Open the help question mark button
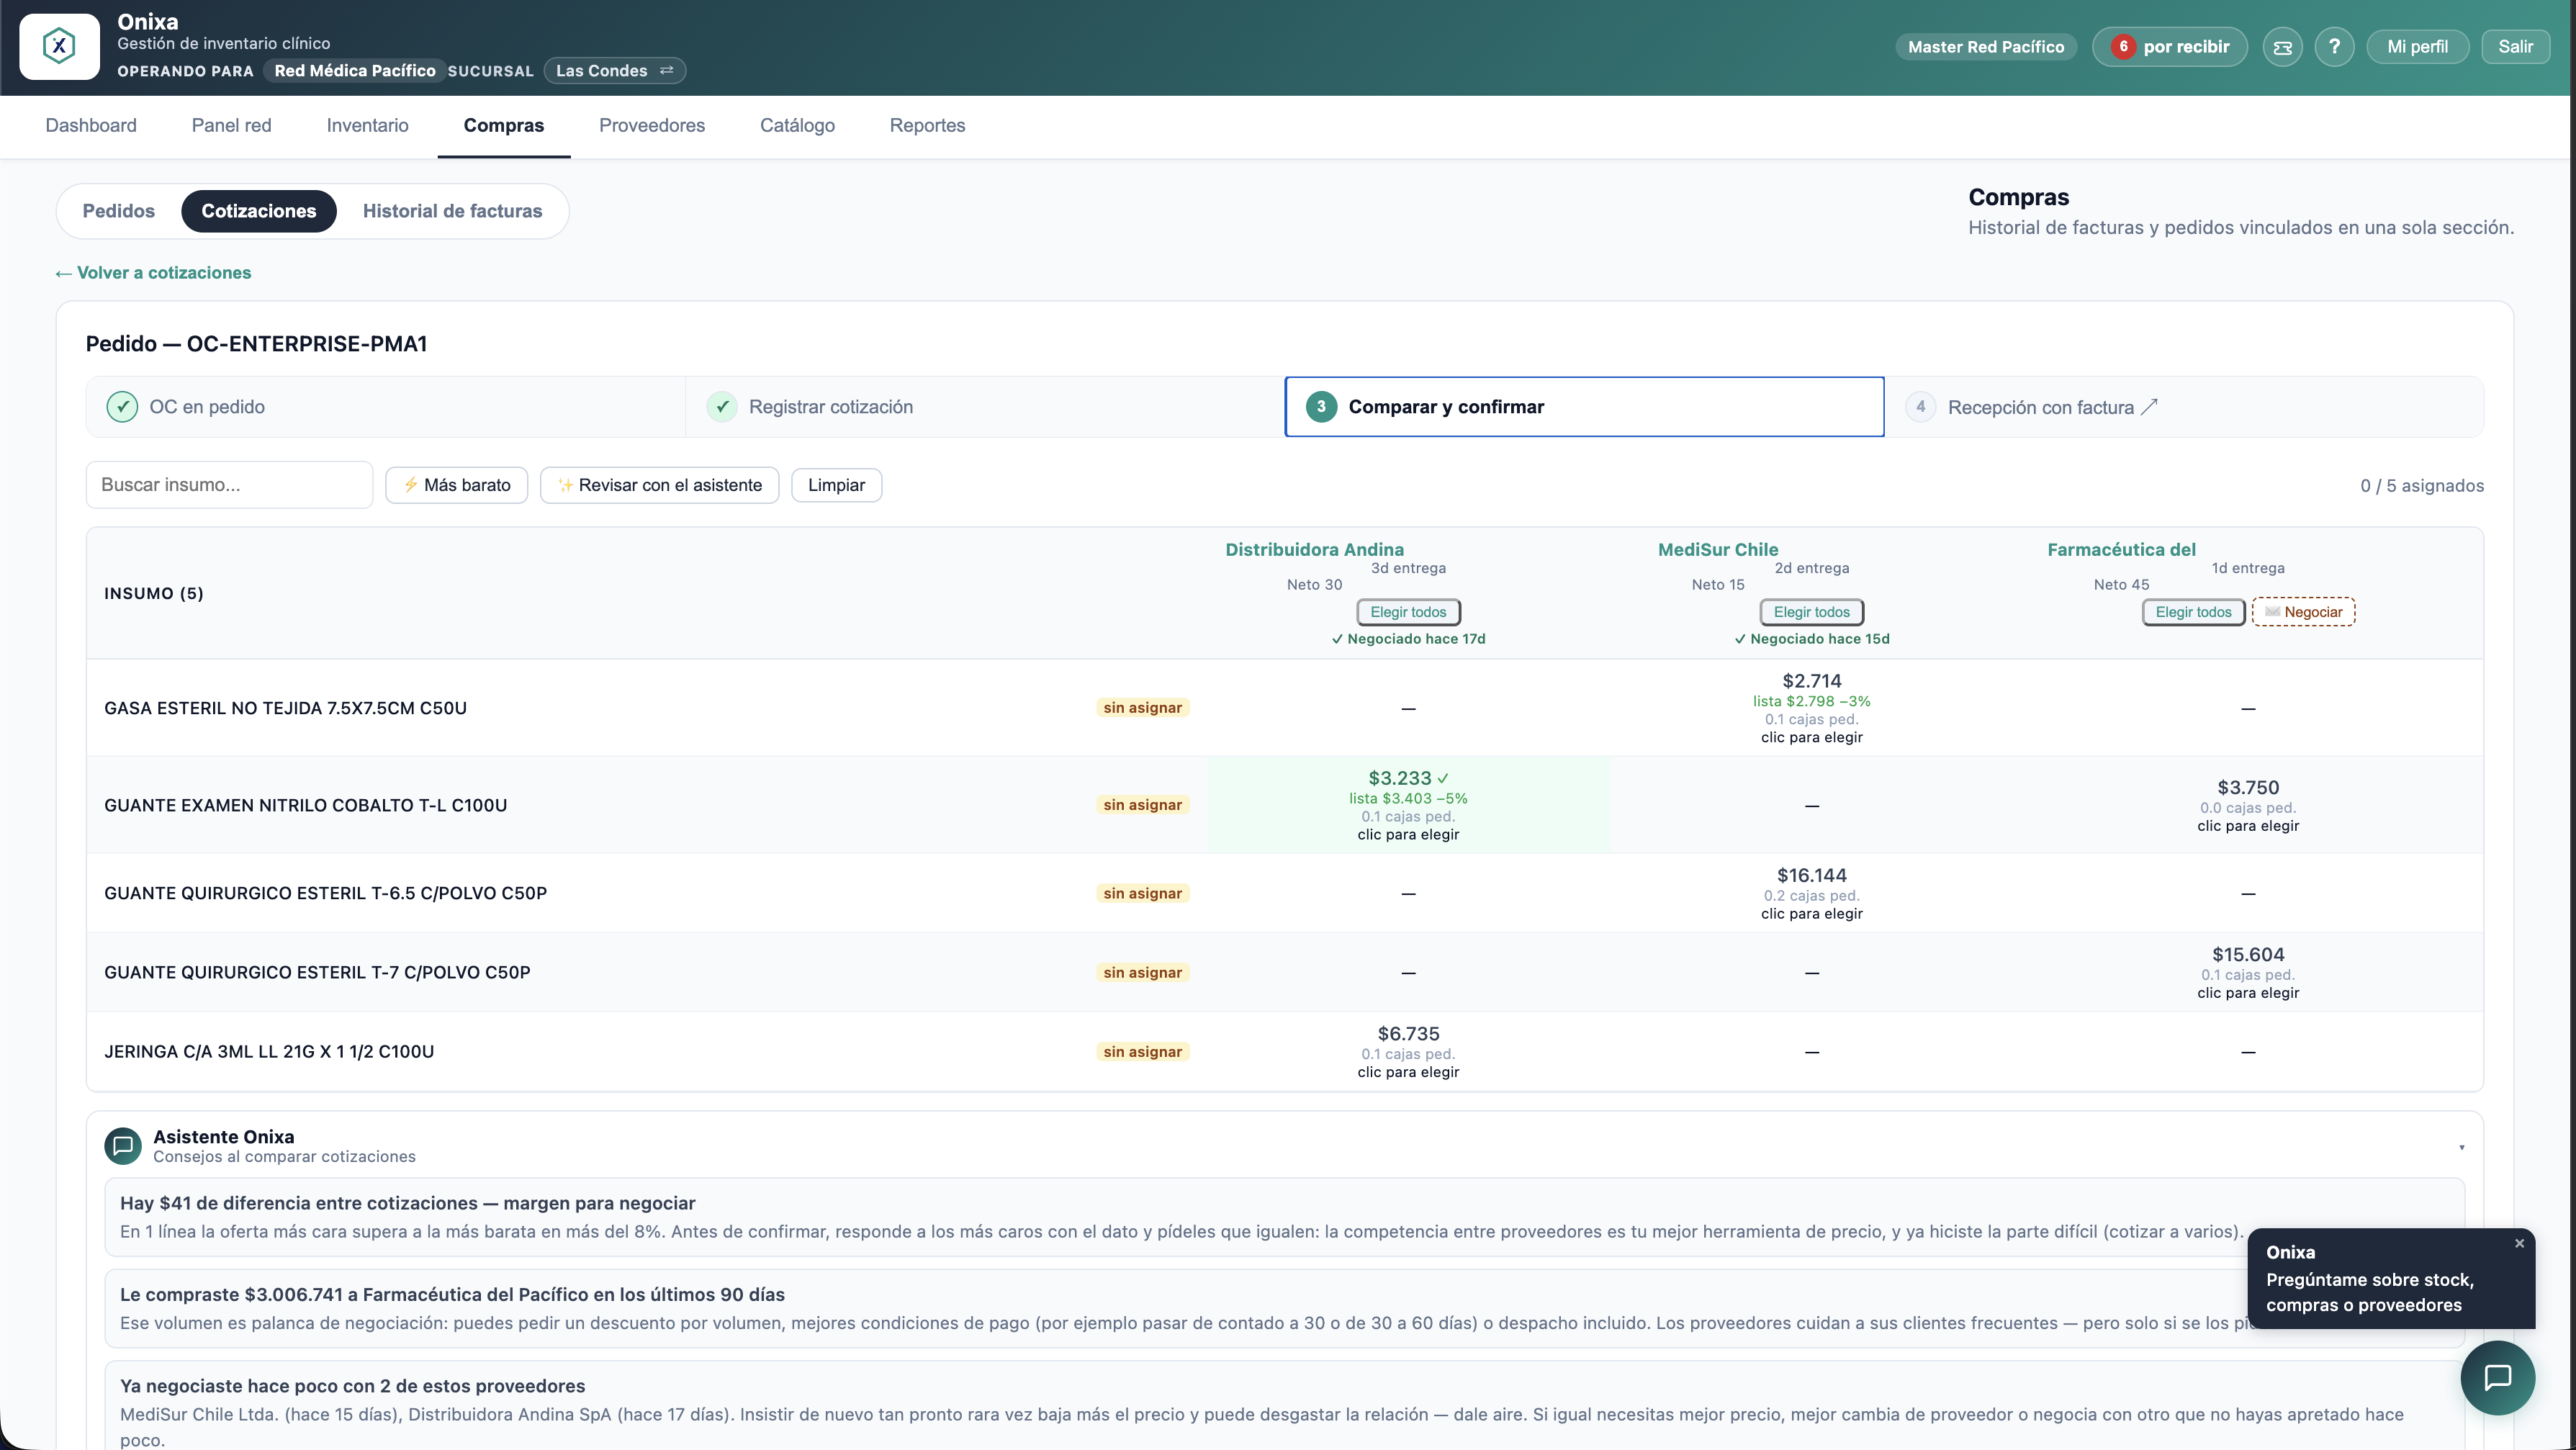Image resolution: width=2576 pixels, height=1450 pixels. point(2334,47)
